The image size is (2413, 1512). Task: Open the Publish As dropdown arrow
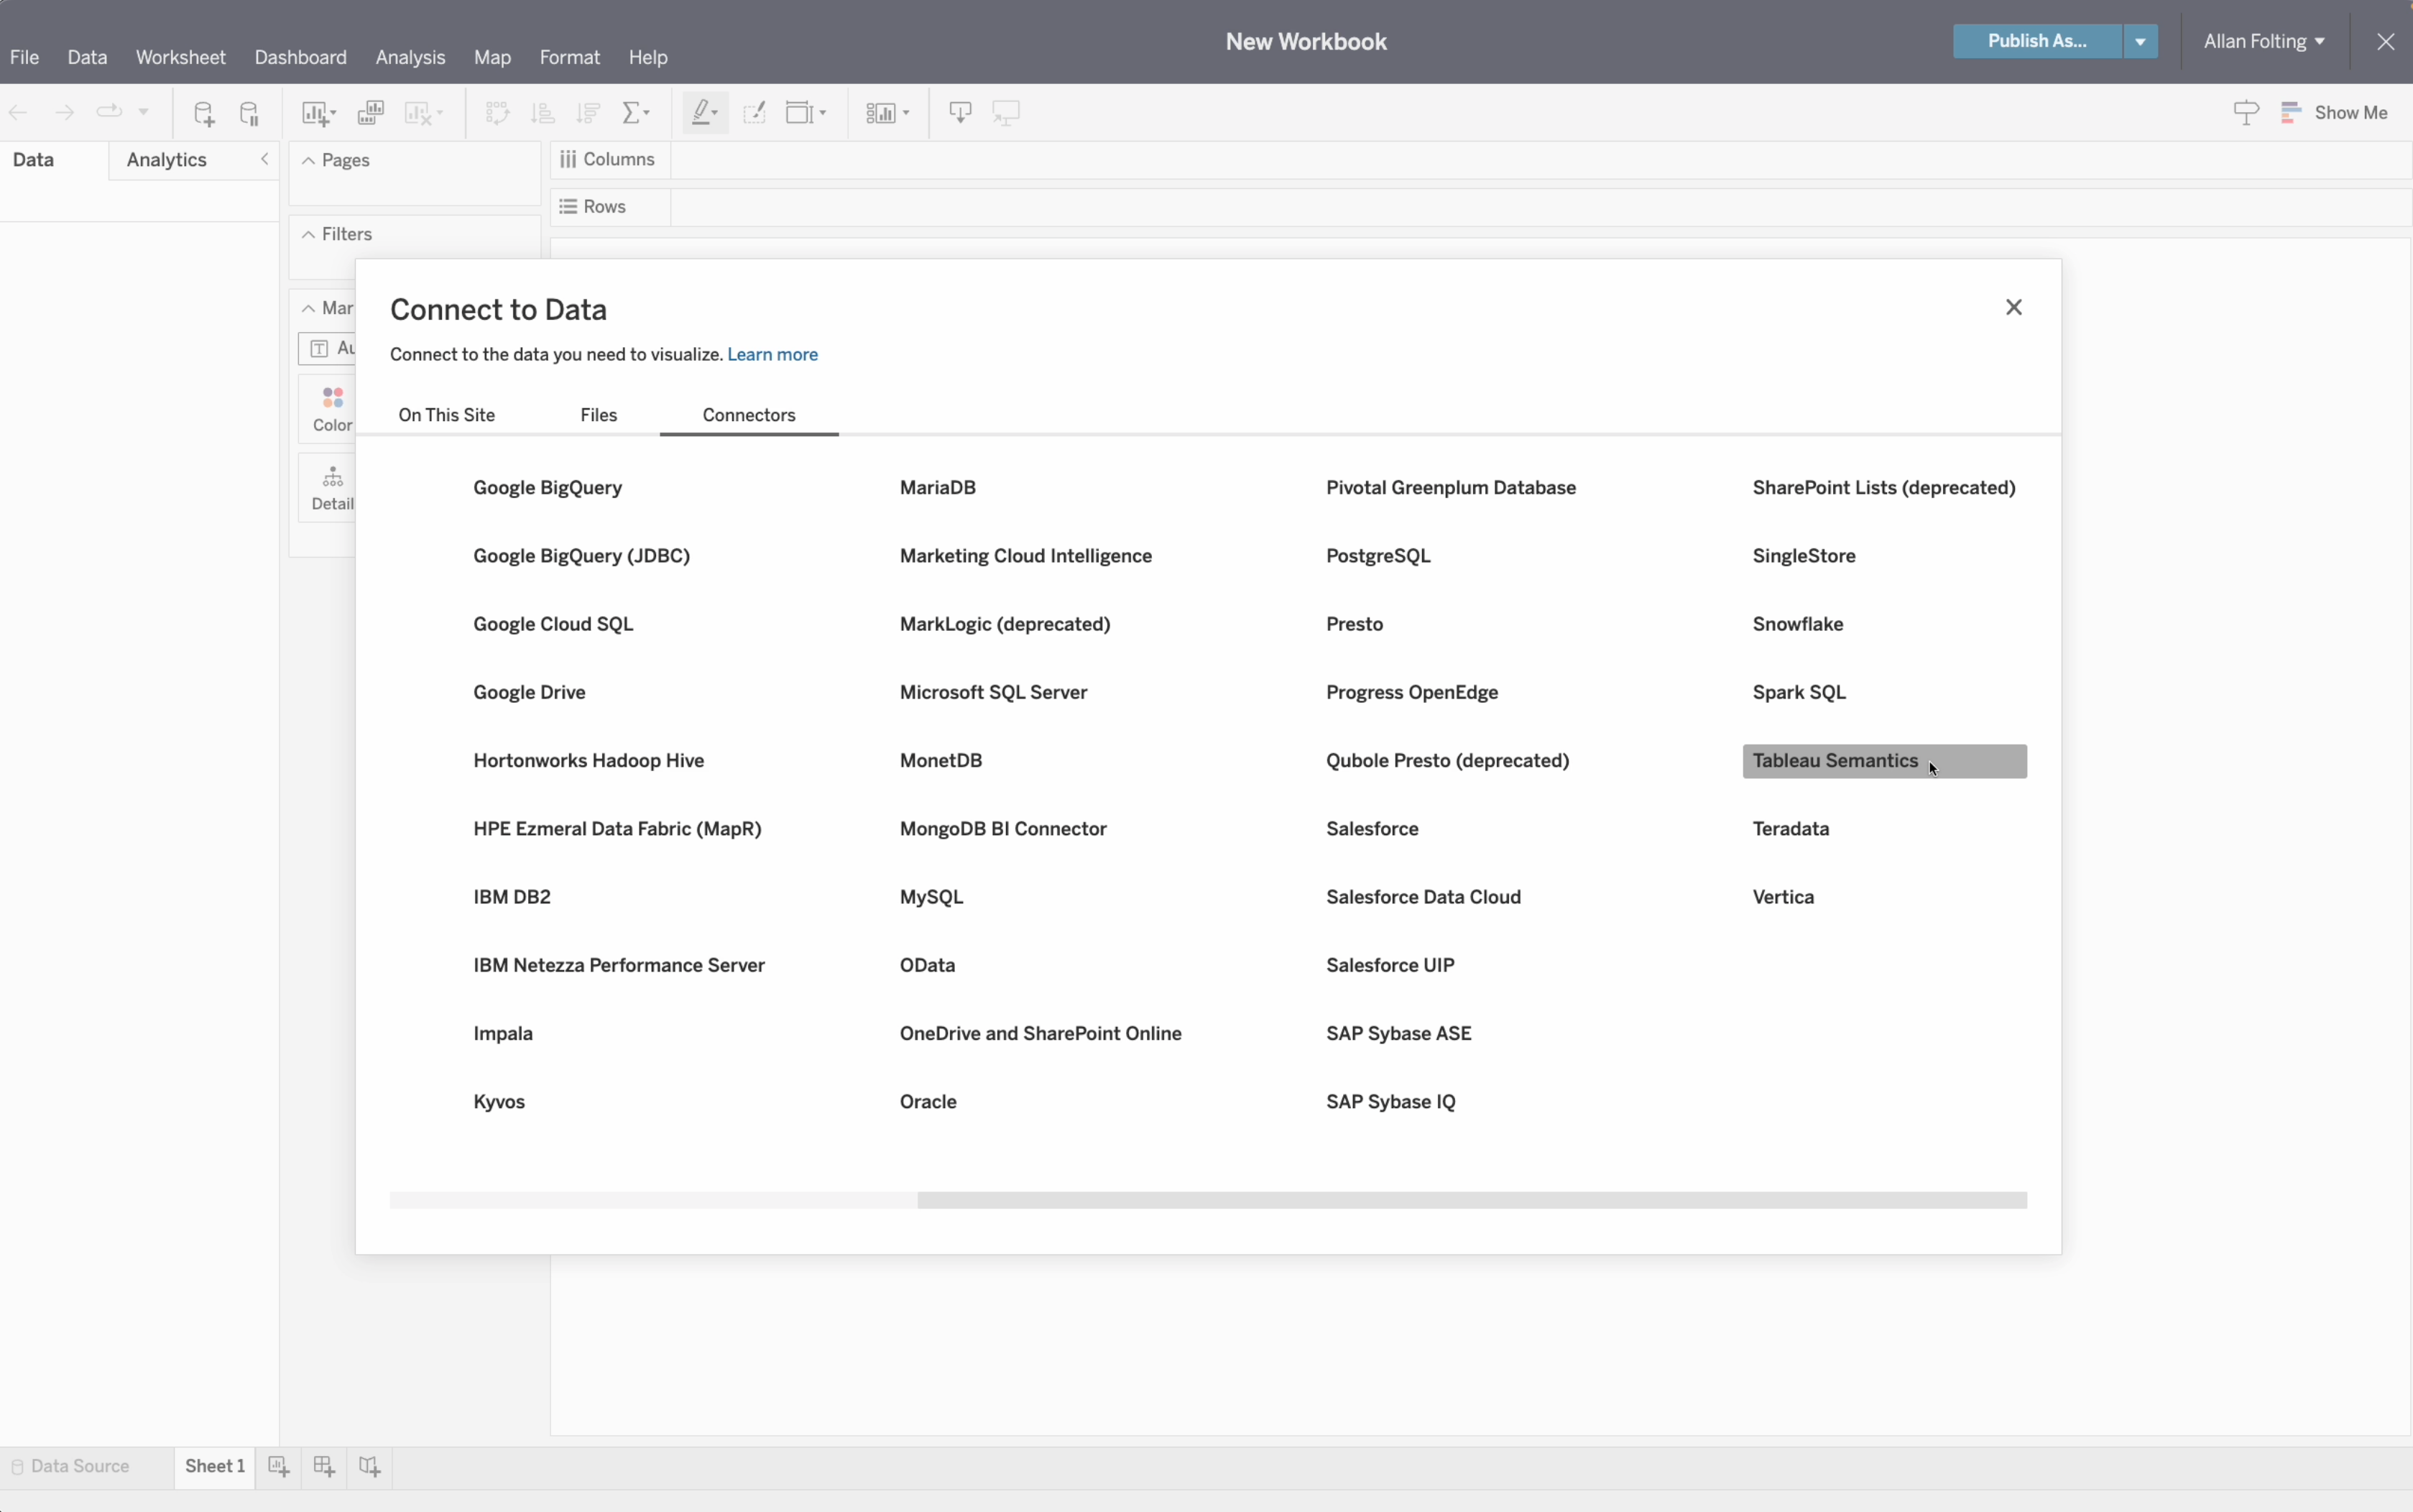[x=2140, y=42]
